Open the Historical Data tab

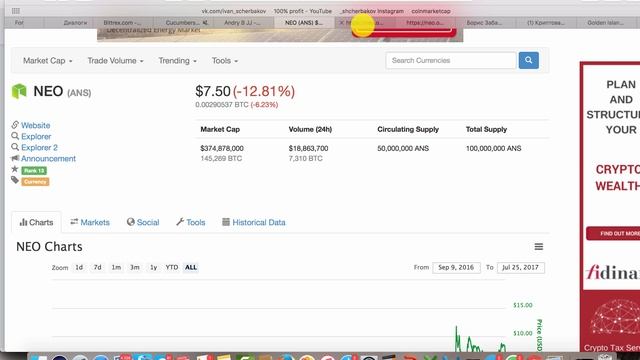coord(253,222)
